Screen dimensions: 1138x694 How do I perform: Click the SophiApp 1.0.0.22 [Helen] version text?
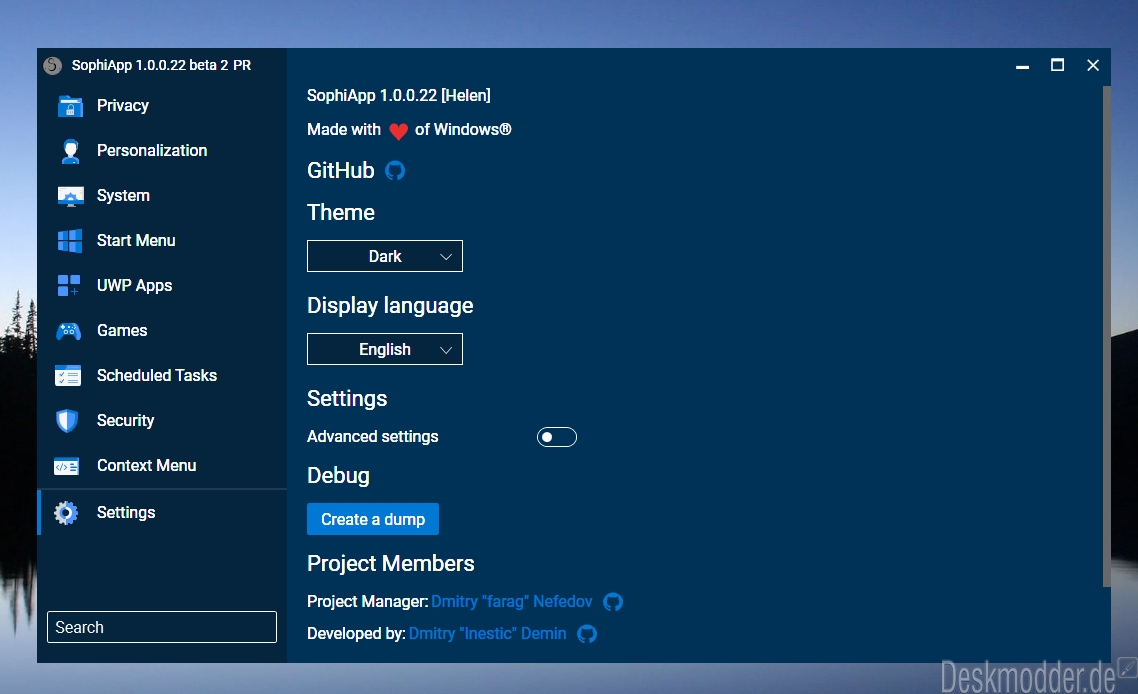[399, 96]
